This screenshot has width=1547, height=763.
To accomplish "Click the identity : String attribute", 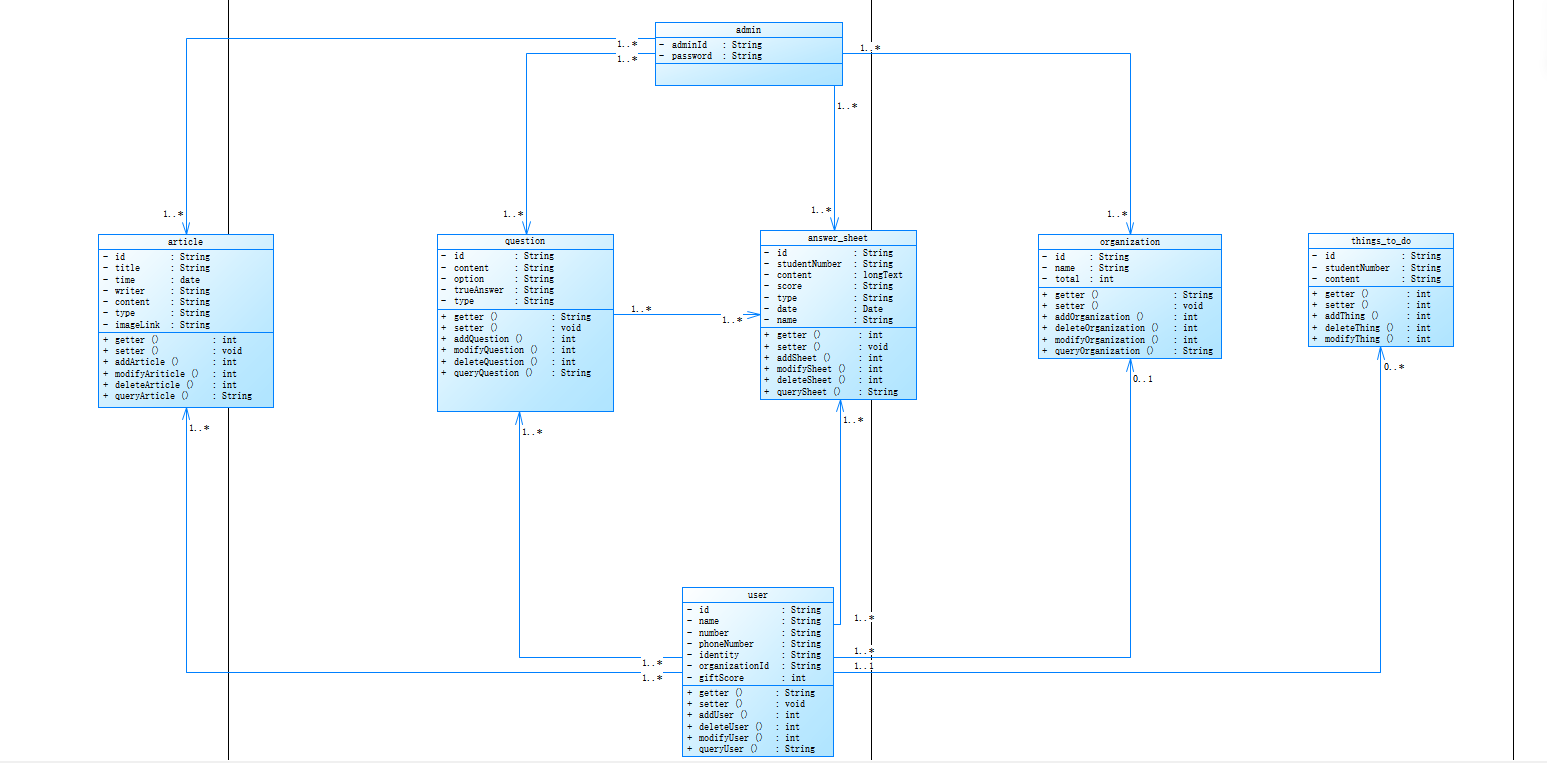I will coord(754,655).
